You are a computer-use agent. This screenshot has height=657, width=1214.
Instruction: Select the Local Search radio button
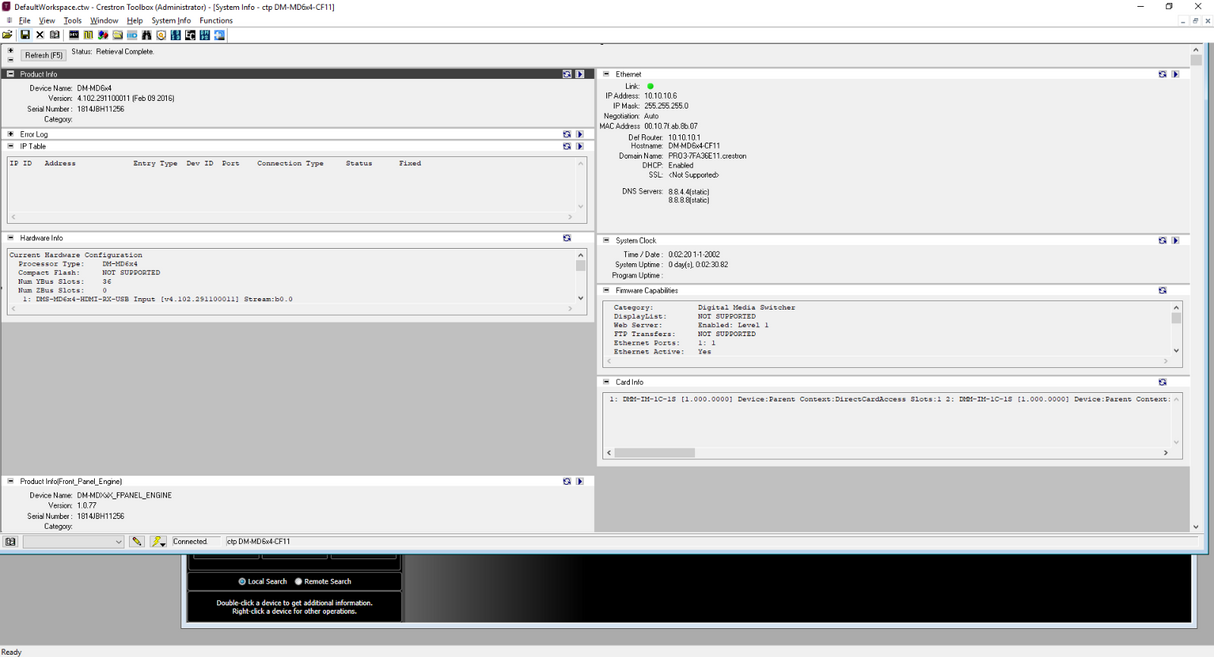pos(242,581)
